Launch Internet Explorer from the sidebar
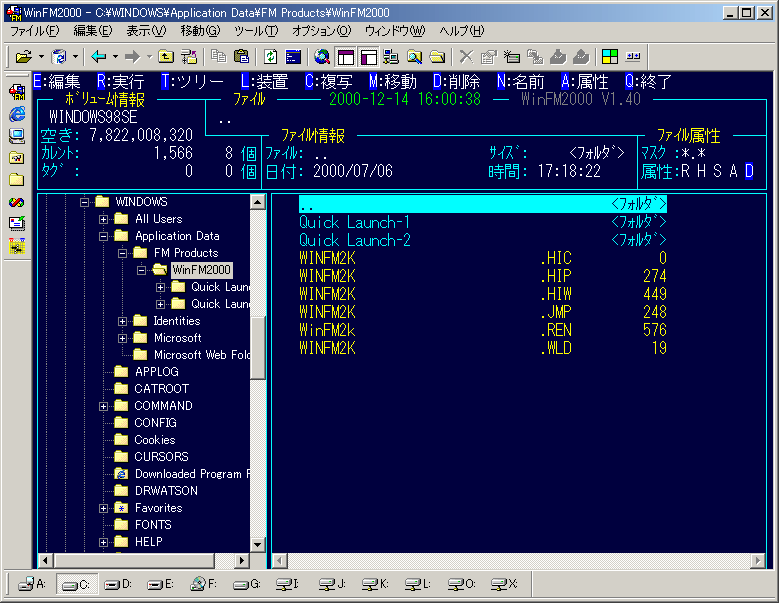The width and height of the screenshot is (779, 603). pyautogui.click(x=17, y=114)
